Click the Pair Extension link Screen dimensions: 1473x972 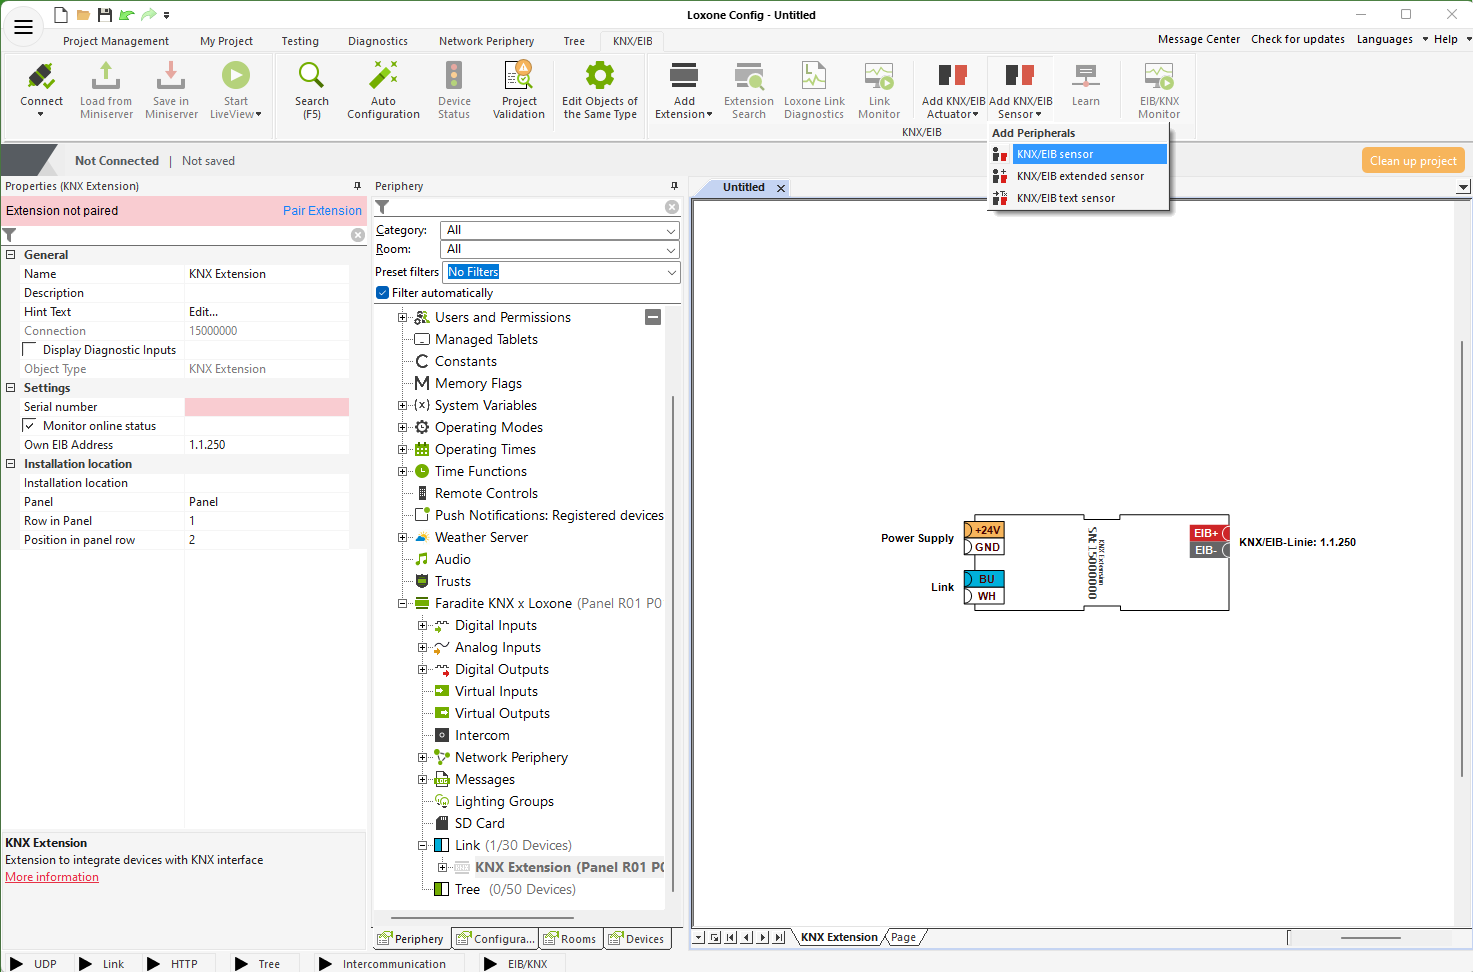click(322, 211)
